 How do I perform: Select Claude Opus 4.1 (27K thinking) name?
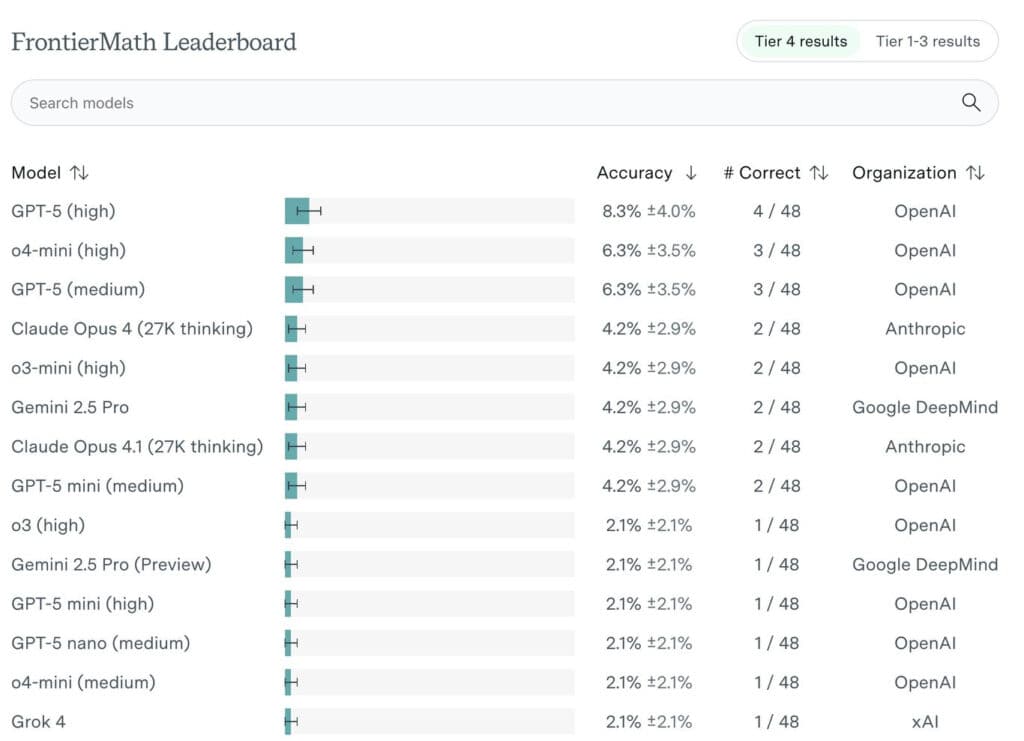pyautogui.click(x=137, y=447)
